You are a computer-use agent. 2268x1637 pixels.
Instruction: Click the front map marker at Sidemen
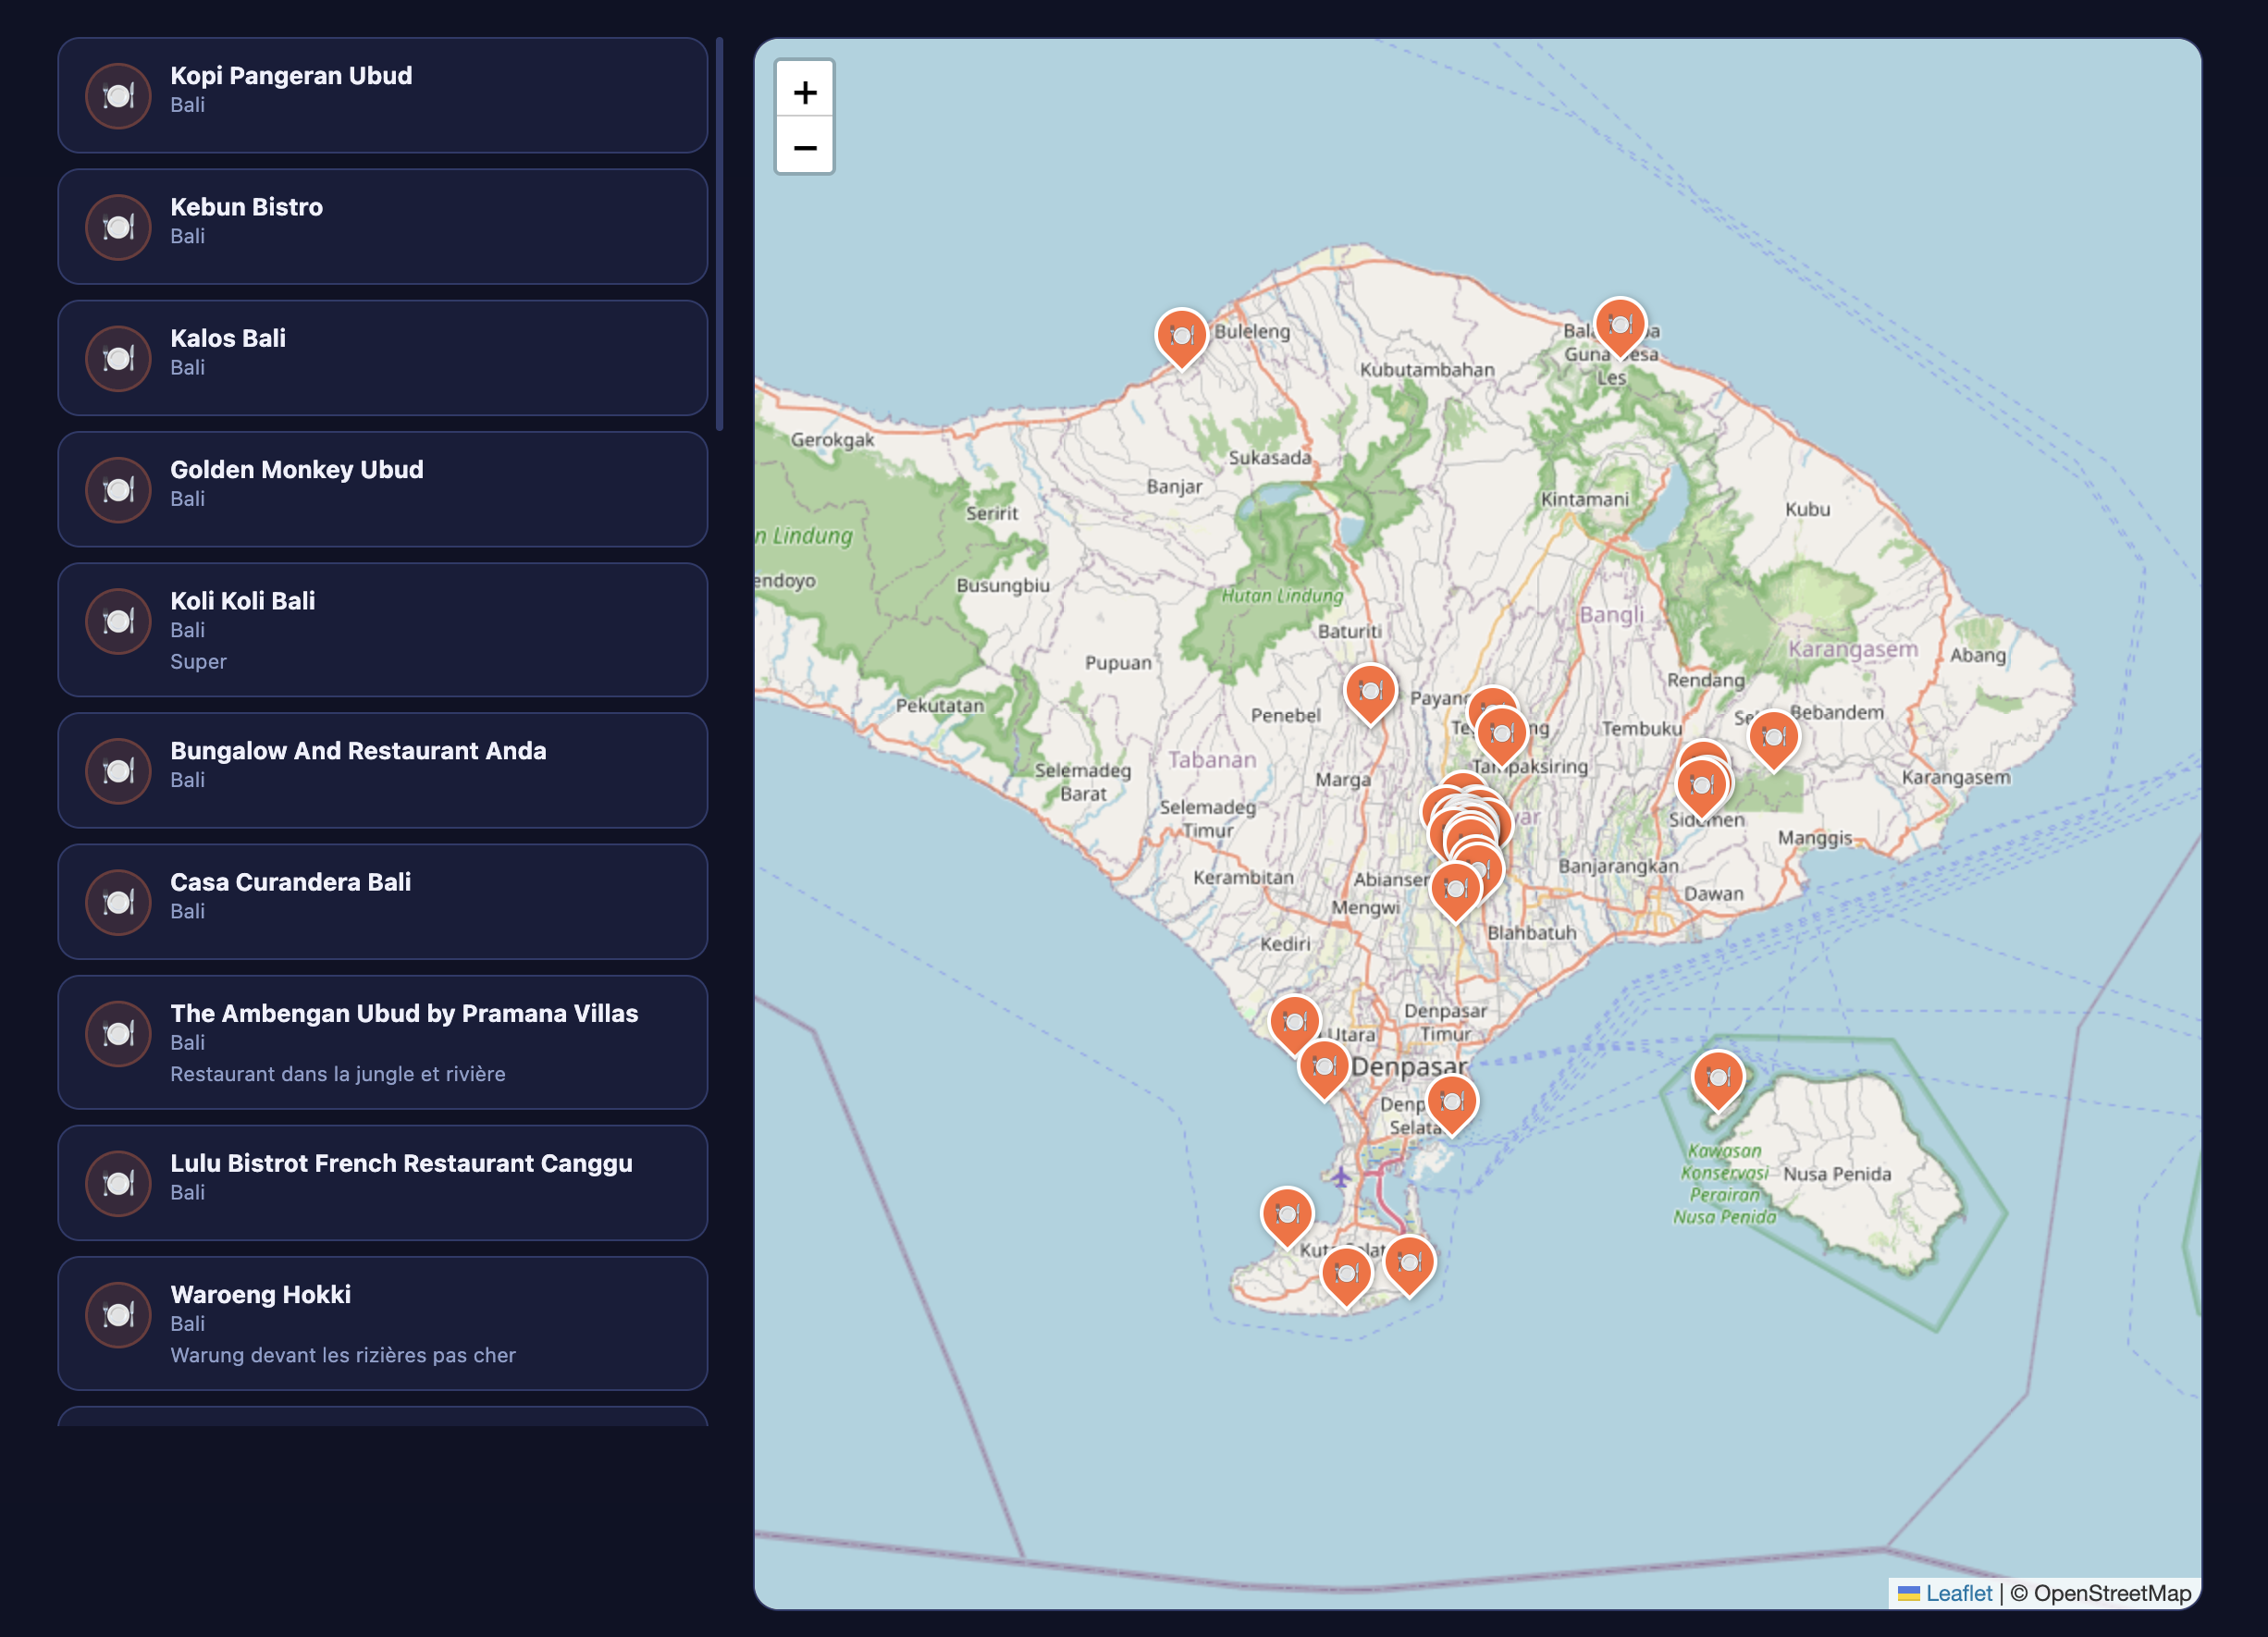1701,786
